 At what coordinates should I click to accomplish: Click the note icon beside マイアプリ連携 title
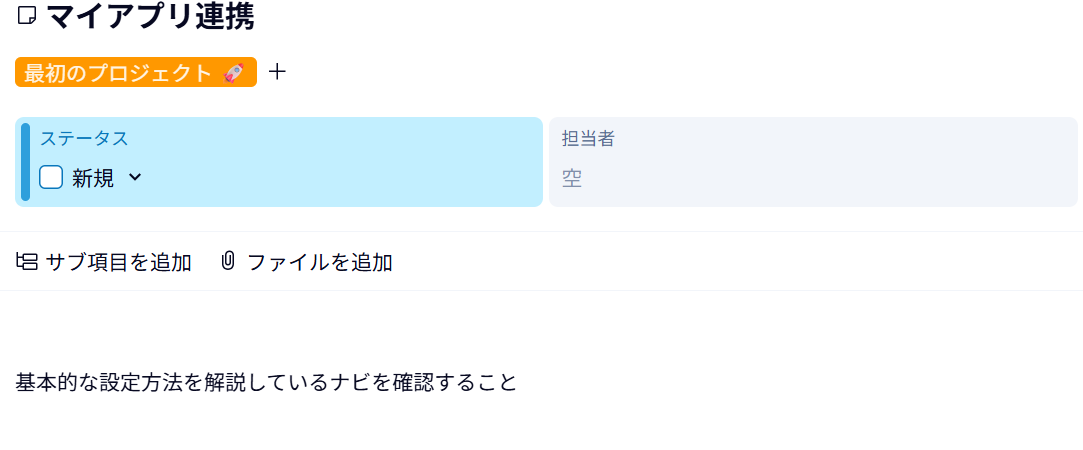point(27,16)
